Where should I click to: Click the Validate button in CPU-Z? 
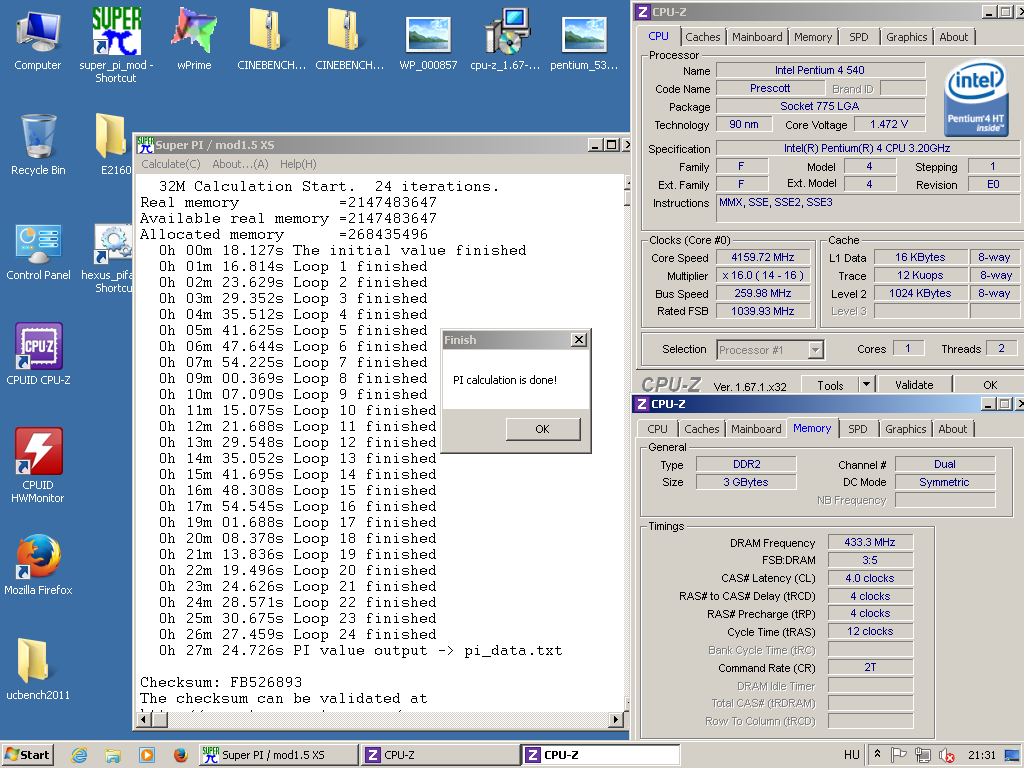pyautogui.click(x=914, y=385)
